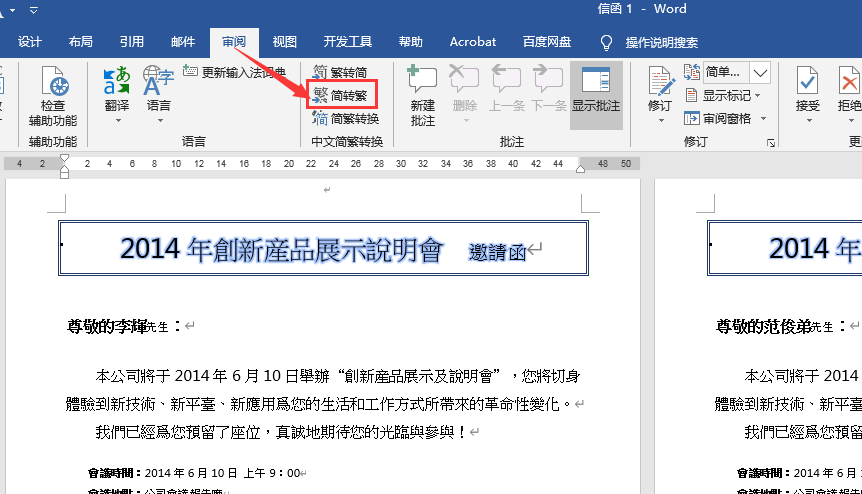Open the Acrobat tab
This screenshot has width=862, height=494.
pyautogui.click(x=473, y=42)
